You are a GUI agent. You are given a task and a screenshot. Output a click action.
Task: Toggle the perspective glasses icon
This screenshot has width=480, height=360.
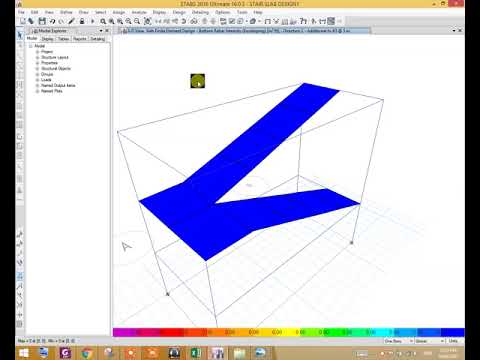click(x=194, y=21)
